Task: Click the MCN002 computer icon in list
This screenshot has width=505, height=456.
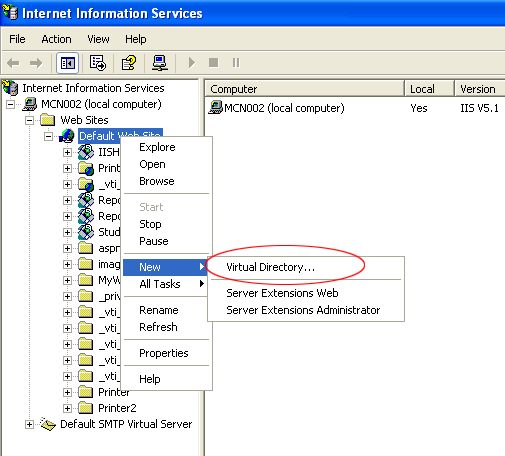Action: pyautogui.click(x=215, y=108)
